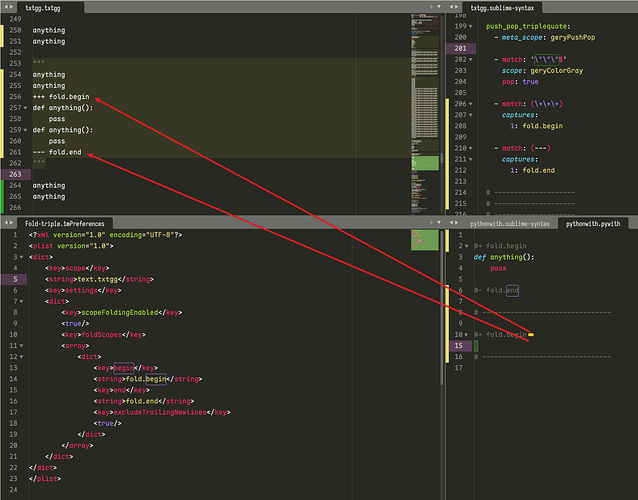
Task: Click line number 5 in Fold-triple.tmPreferences gutter
Action: (x=15, y=279)
